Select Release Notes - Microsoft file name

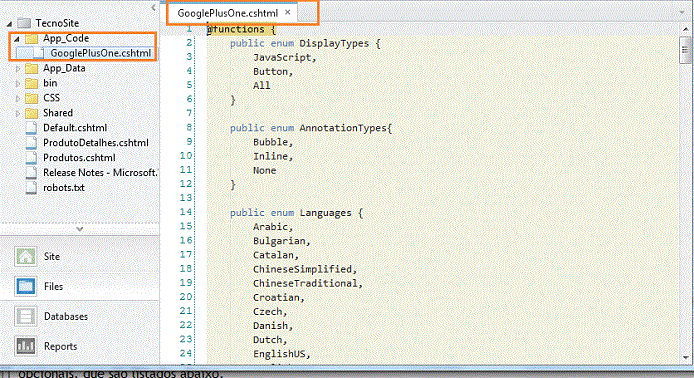[x=100, y=173]
